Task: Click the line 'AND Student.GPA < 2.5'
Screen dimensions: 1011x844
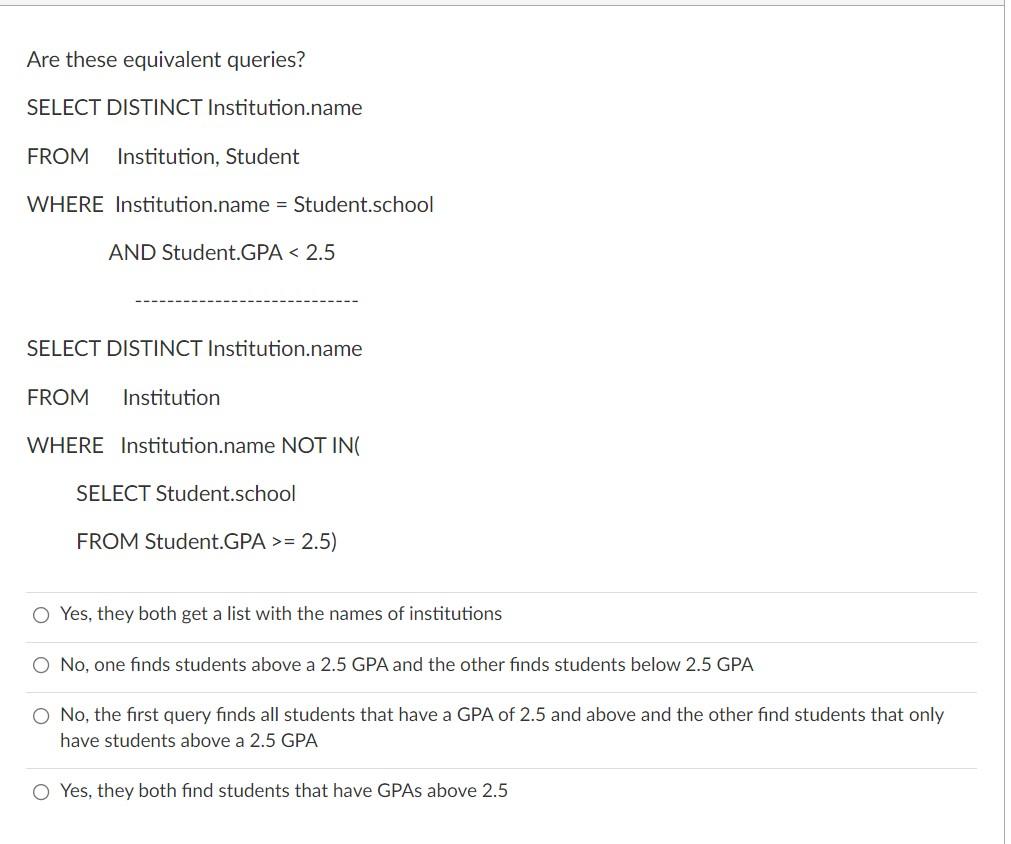Action: coord(222,253)
